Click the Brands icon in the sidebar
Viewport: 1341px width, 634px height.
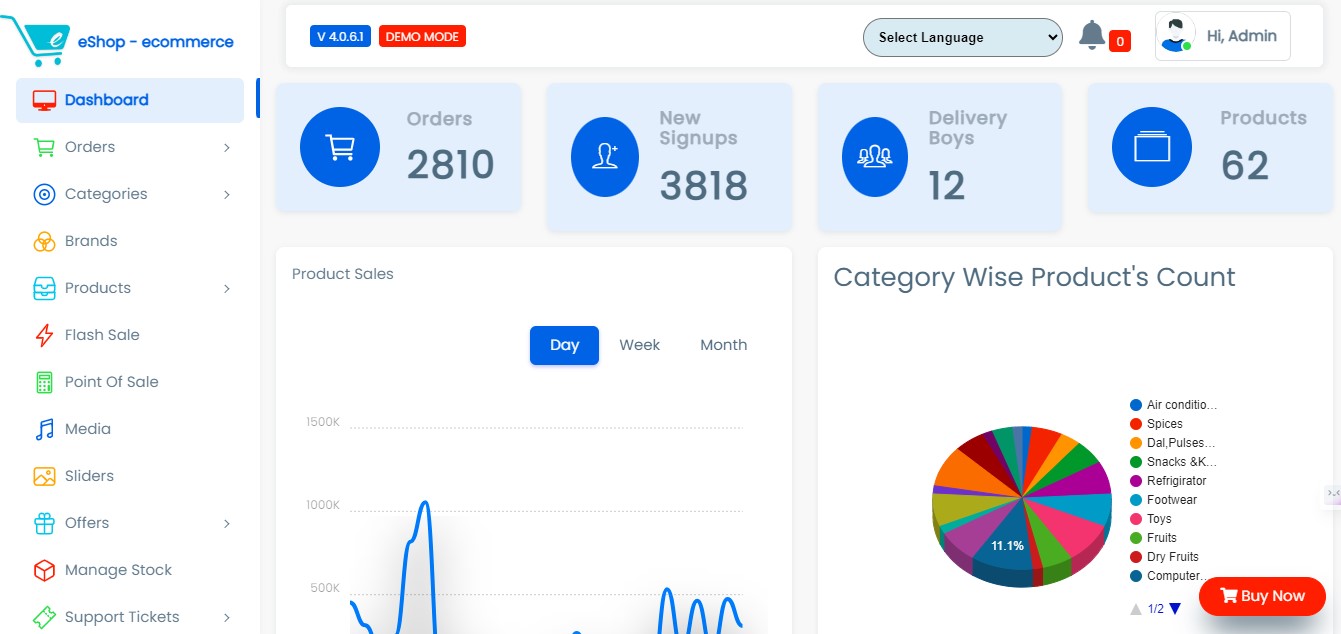[45, 240]
